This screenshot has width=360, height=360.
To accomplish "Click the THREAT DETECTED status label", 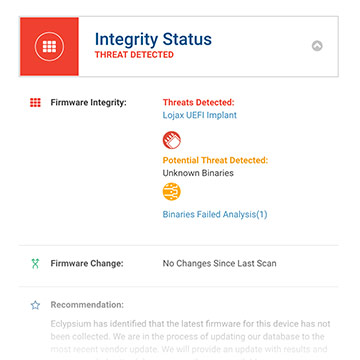I will (134, 55).
